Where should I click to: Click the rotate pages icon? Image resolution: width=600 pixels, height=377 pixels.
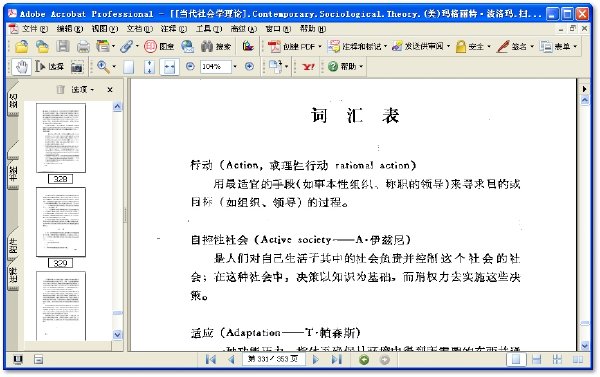[275, 66]
